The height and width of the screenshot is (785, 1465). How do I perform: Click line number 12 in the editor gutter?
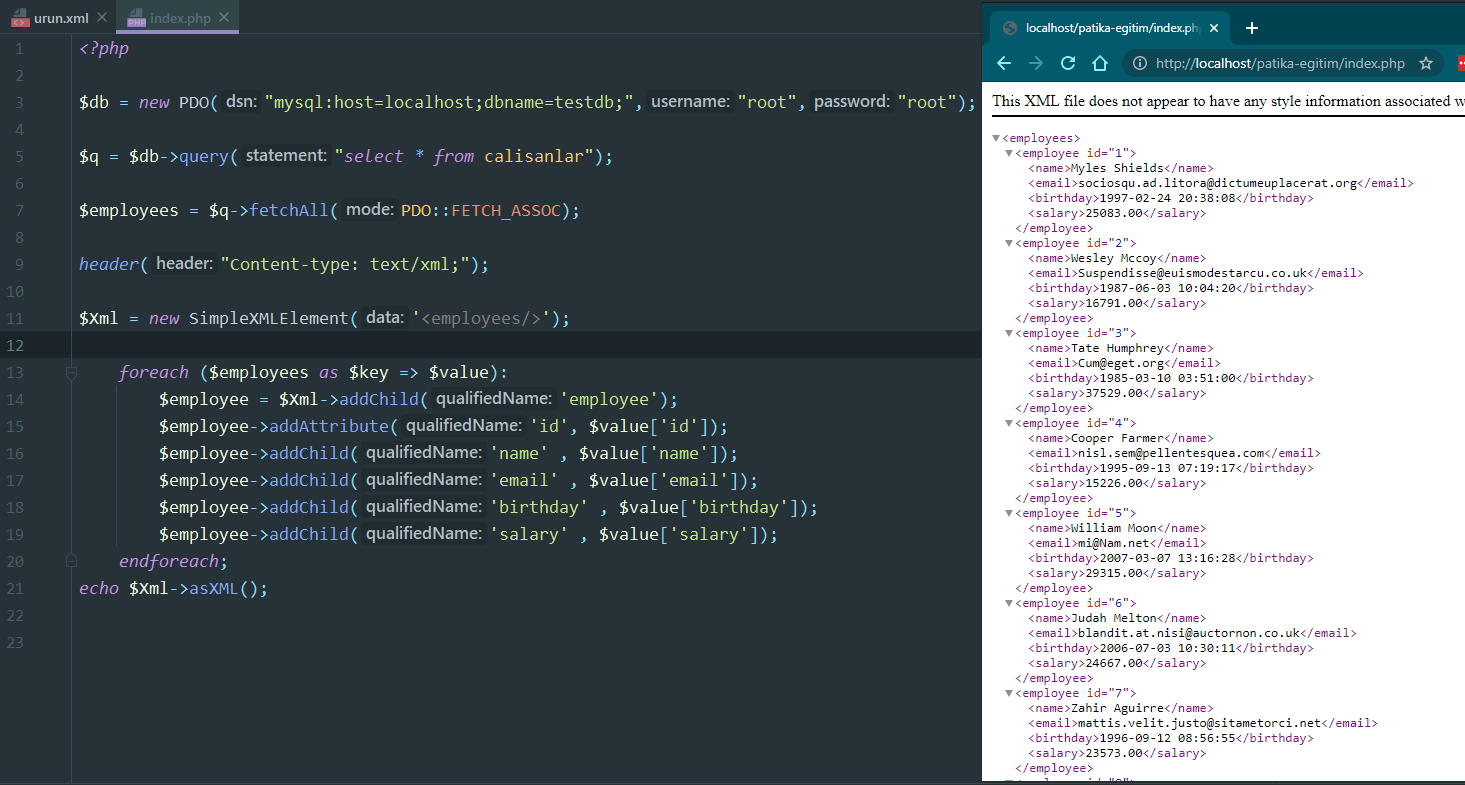(15, 346)
